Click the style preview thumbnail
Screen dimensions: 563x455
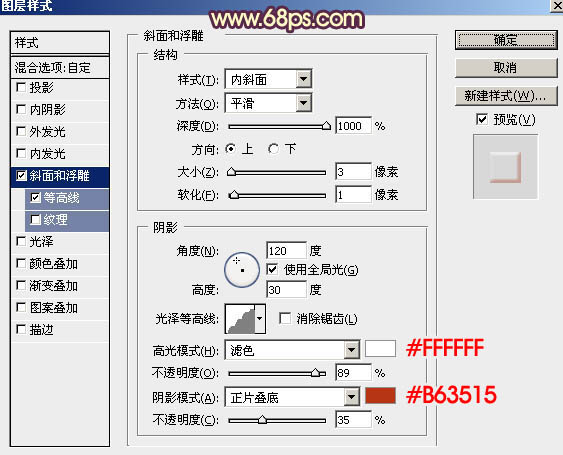click(x=505, y=166)
